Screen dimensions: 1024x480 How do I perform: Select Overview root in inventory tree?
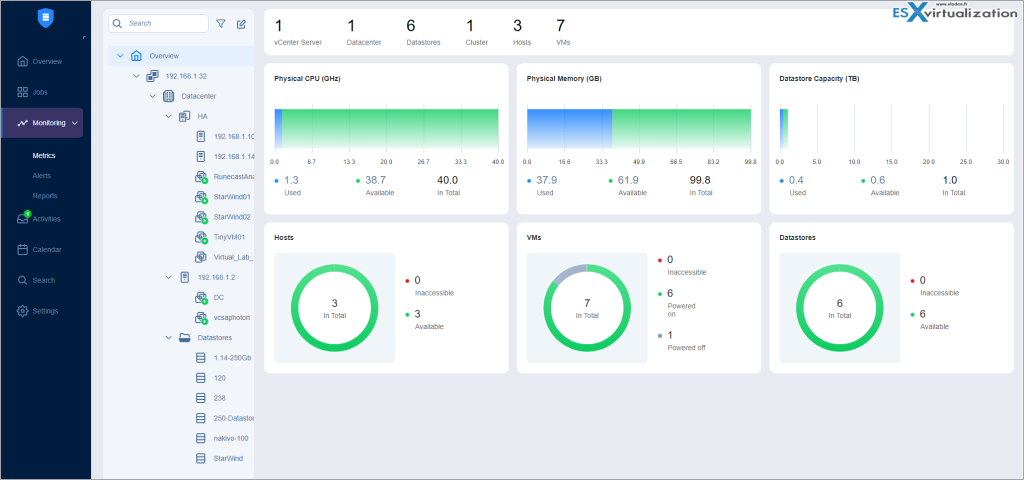tap(163, 55)
